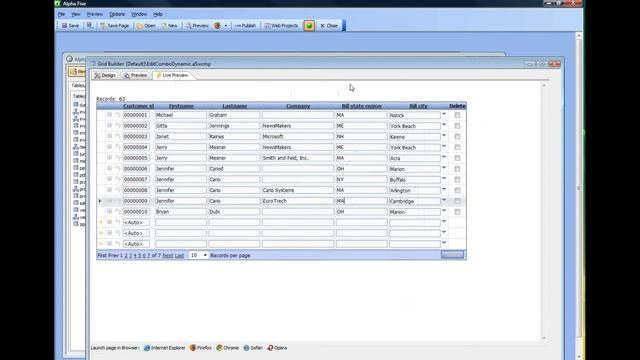Screen dimensions: 640x360
Task: Open the File menu
Action: 61,14
